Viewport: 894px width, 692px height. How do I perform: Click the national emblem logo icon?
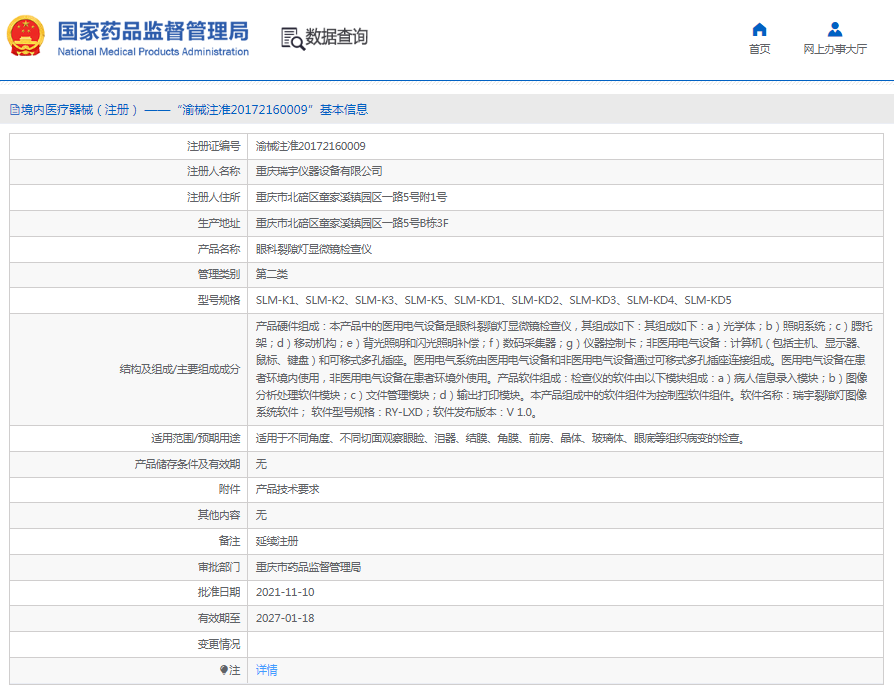26,36
